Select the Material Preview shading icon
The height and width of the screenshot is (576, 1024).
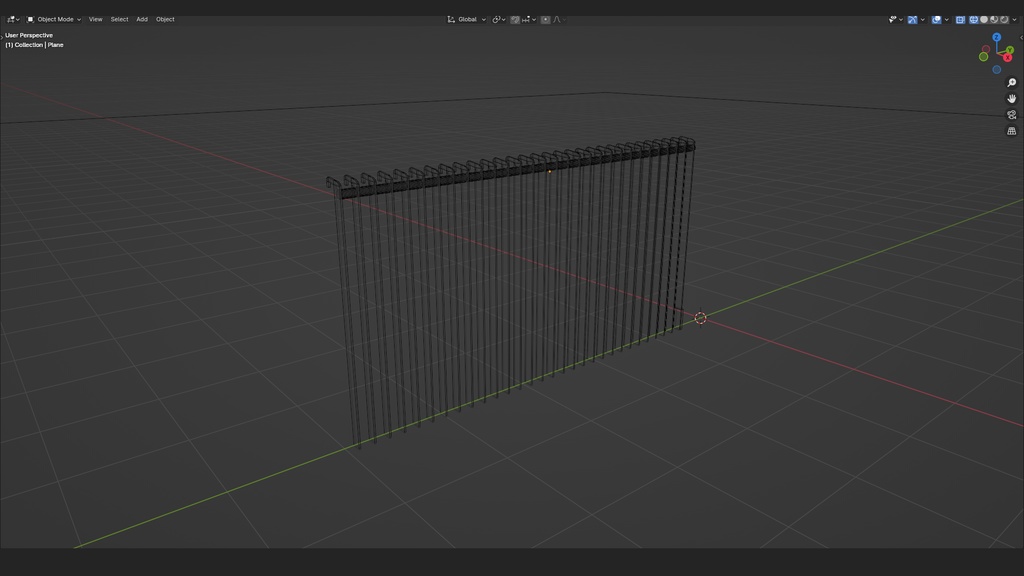[993, 18]
